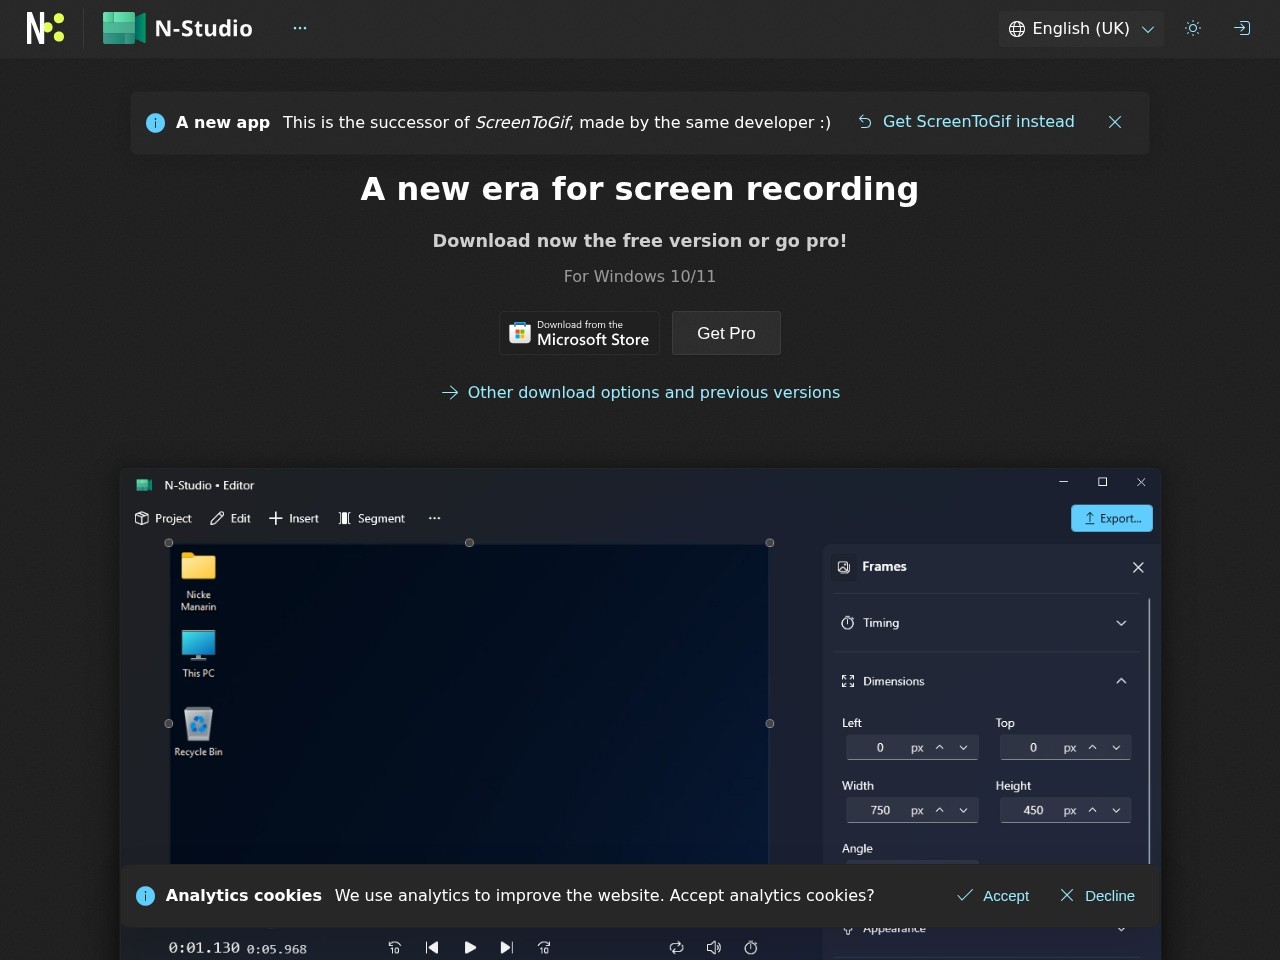Click the N-Studio Editor title bar icon
Screen dimensions: 1280x960
144,485
